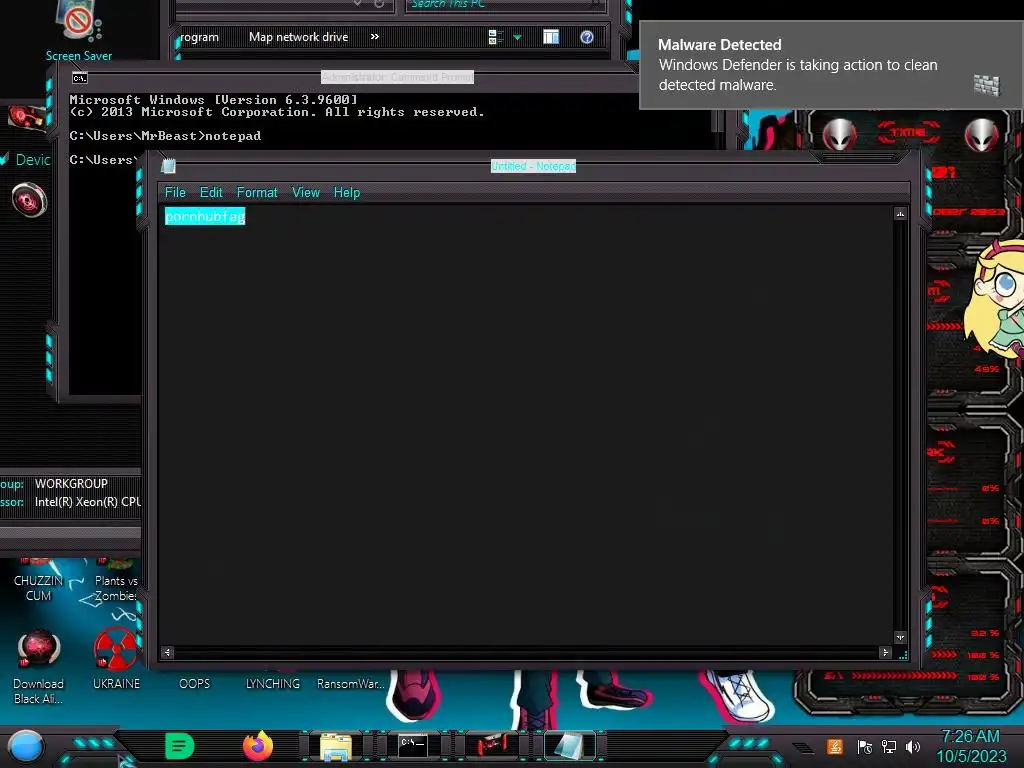Image resolution: width=1024 pixels, height=768 pixels.
Task: Show hidden tray icons arrow
Action: coord(803,747)
